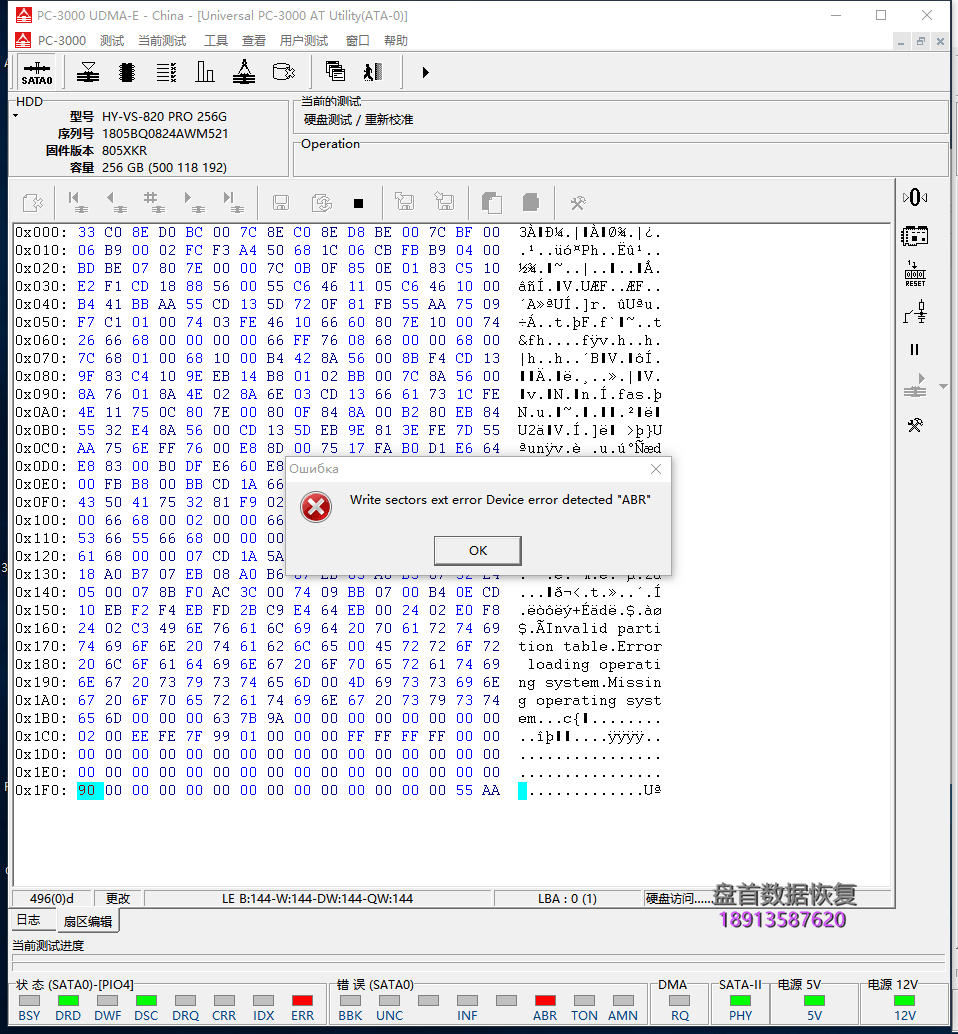Screen dimensions: 958x1034
Task: Open the editor tools wrench icon
Action: [578, 203]
